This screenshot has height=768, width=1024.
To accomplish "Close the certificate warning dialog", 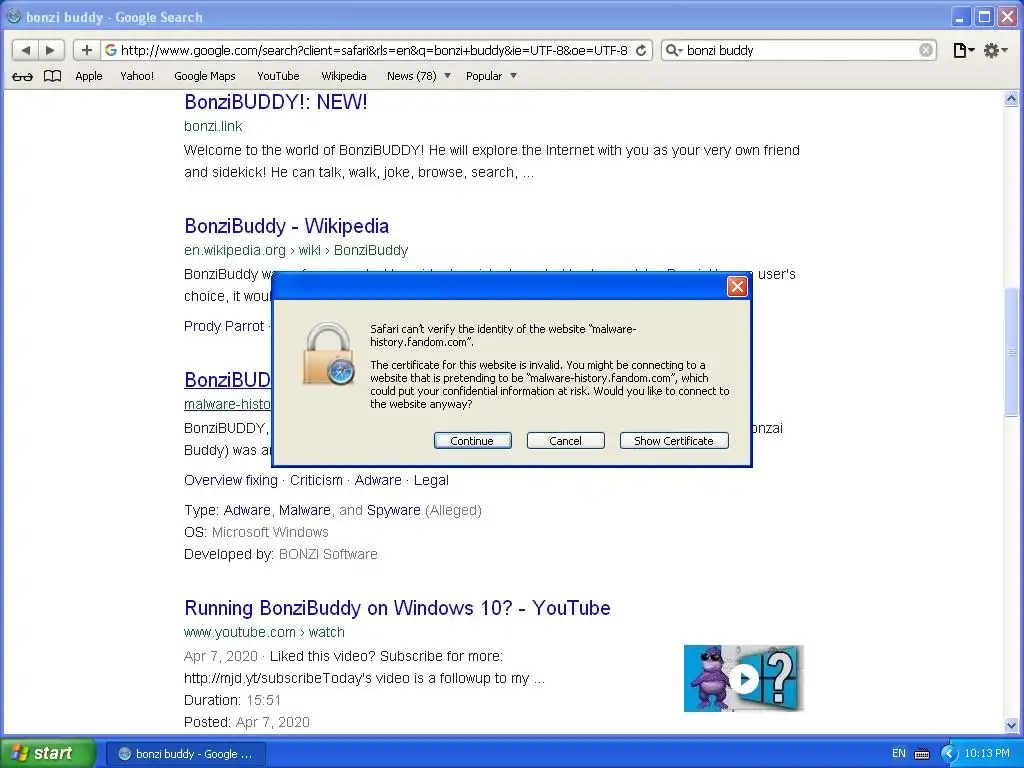I will [x=737, y=286].
